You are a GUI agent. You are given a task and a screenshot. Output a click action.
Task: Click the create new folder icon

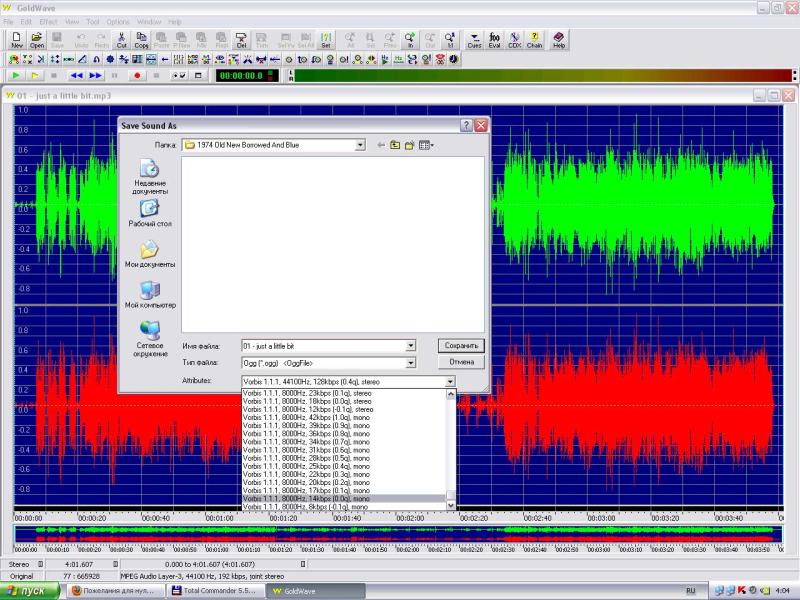coord(409,145)
